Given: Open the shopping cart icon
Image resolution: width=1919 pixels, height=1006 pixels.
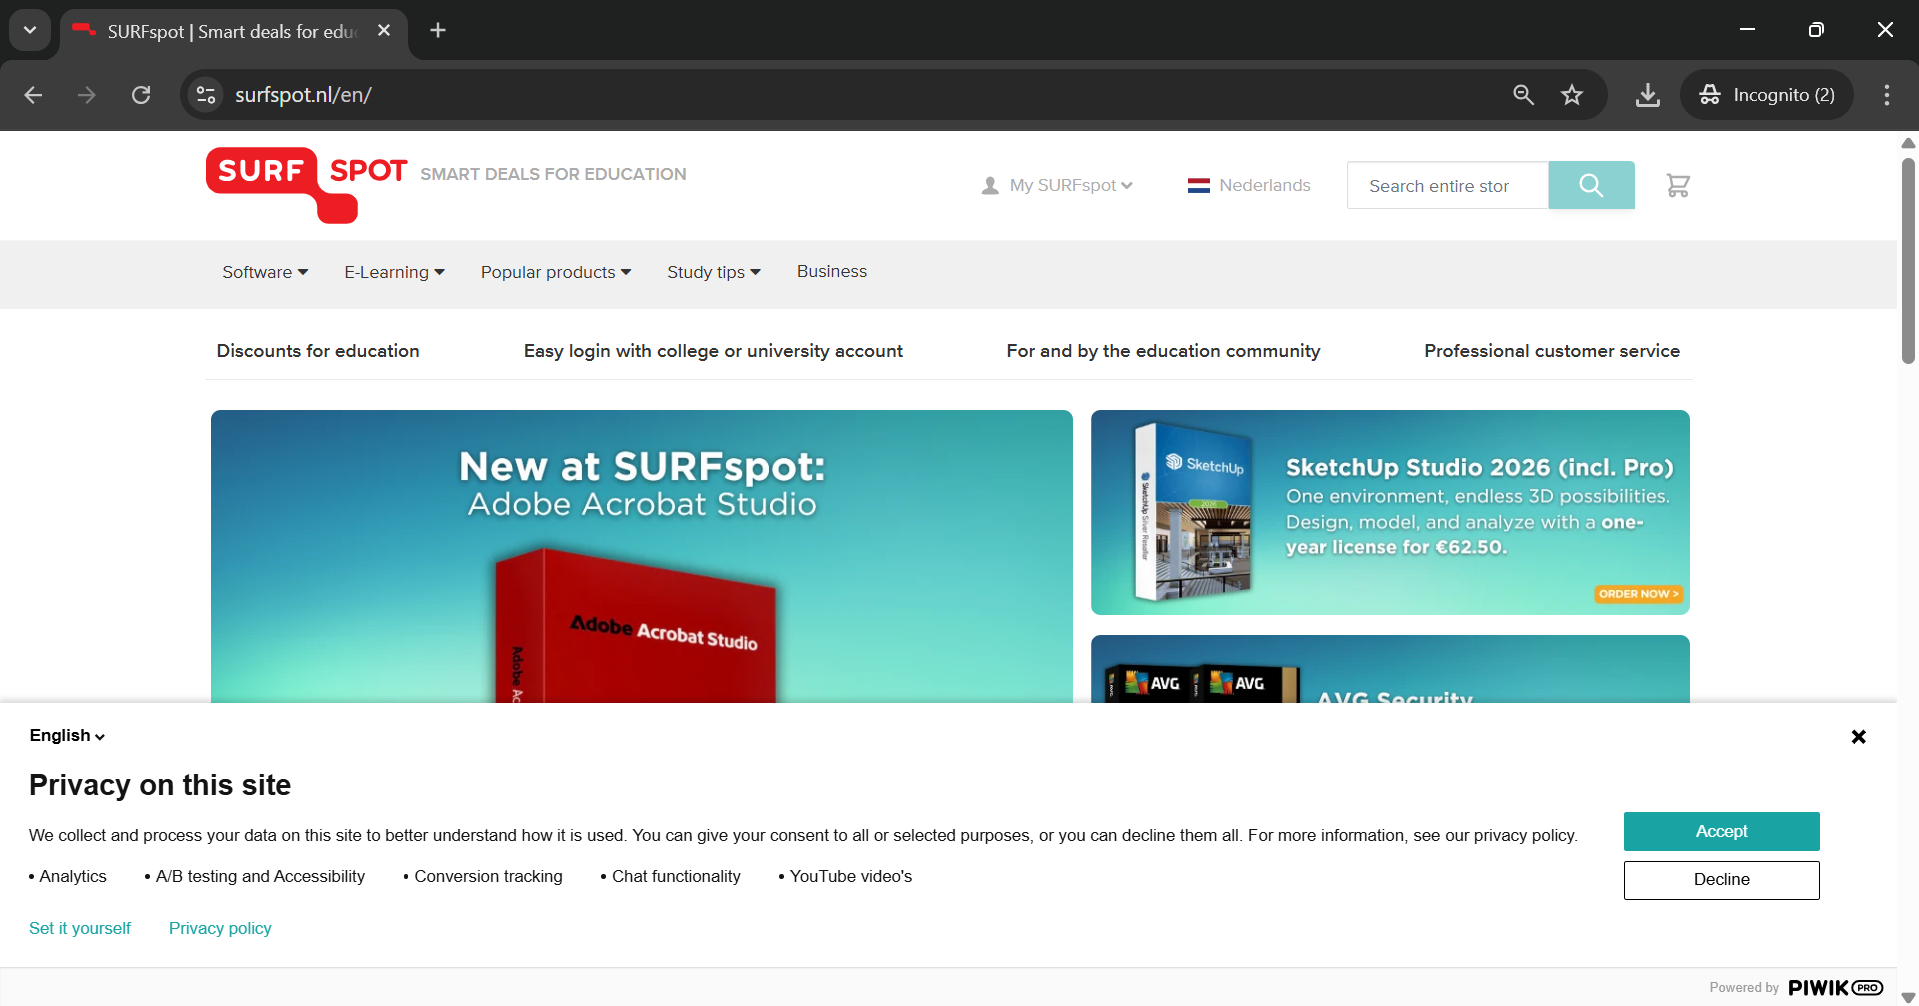Looking at the screenshot, I should (1677, 185).
